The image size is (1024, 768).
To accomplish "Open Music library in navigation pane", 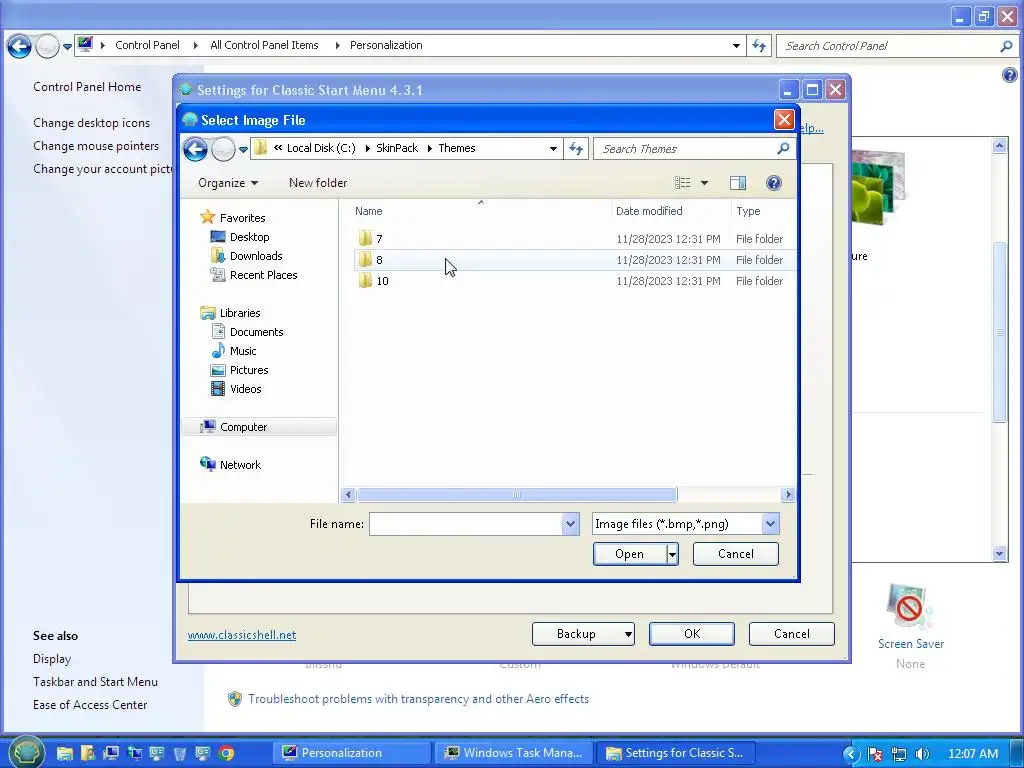I will pos(243,350).
